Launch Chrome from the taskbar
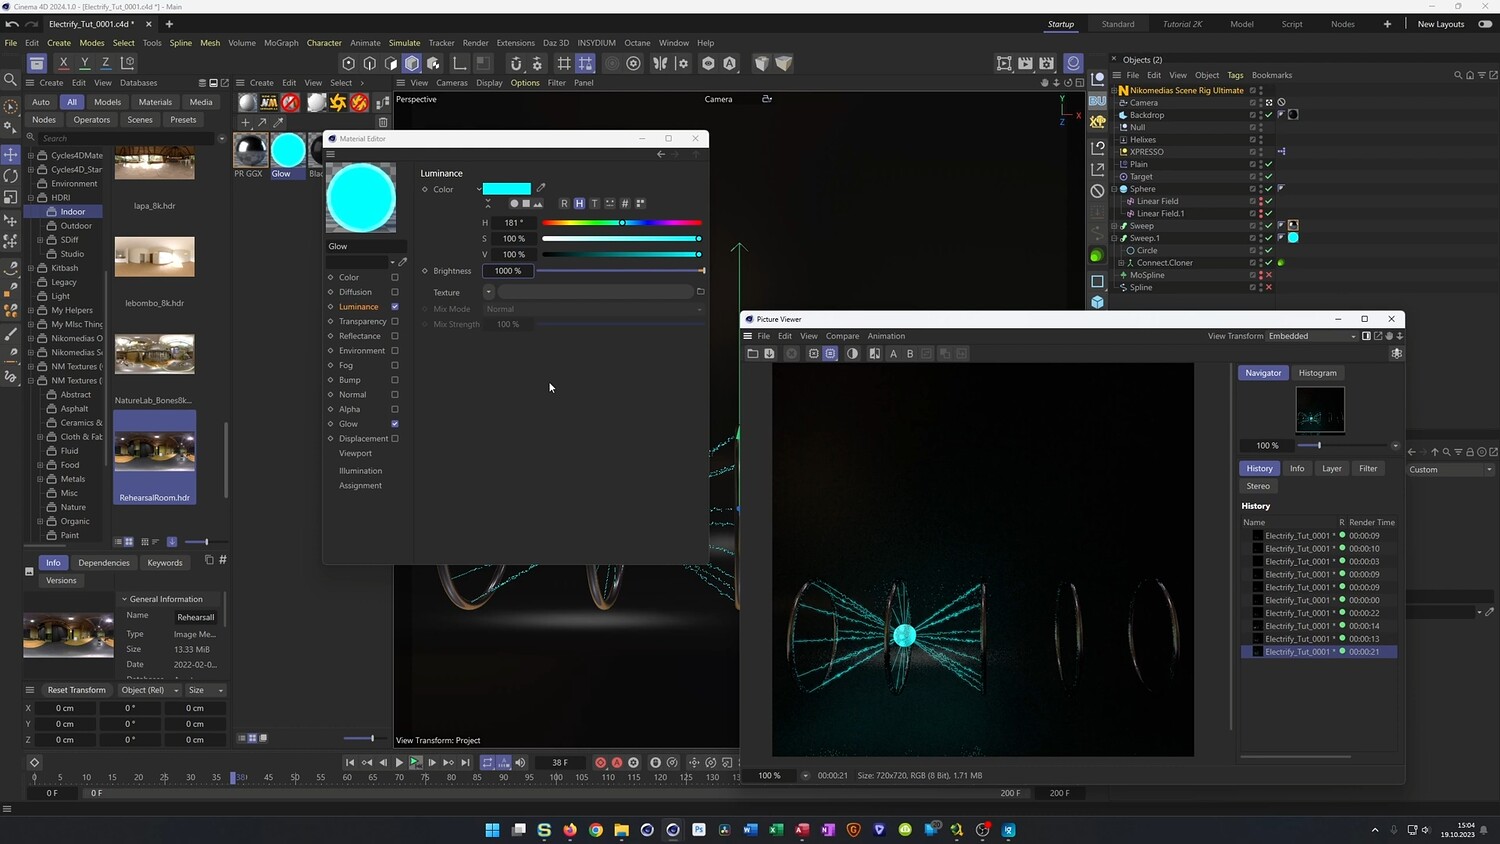1500x844 pixels. click(x=596, y=829)
